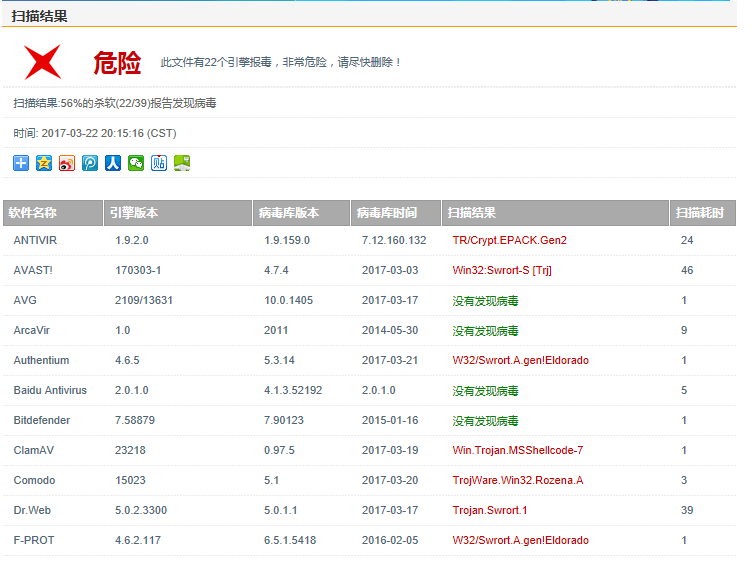Select the Comodo software name
The height and width of the screenshot is (561, 752).
point(34,480)
